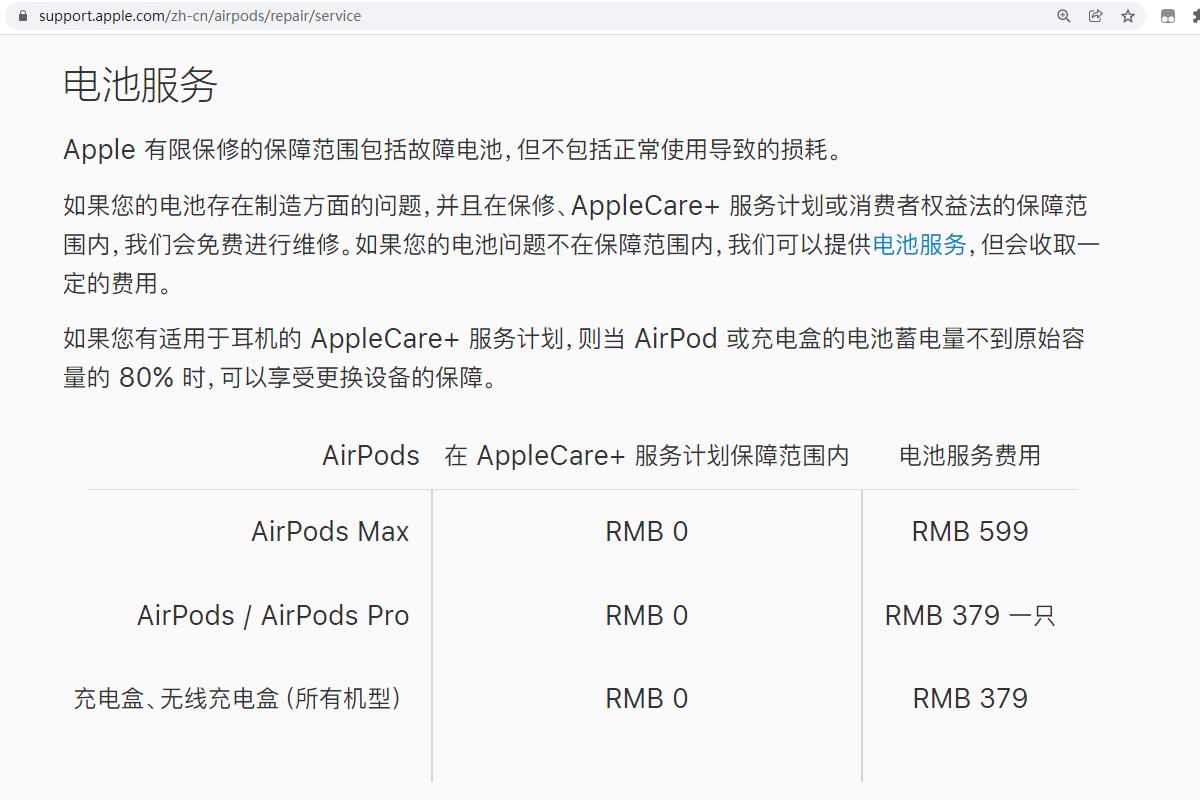Click the share page icon
This screenshot has width=1200, height=800.
1096,16
